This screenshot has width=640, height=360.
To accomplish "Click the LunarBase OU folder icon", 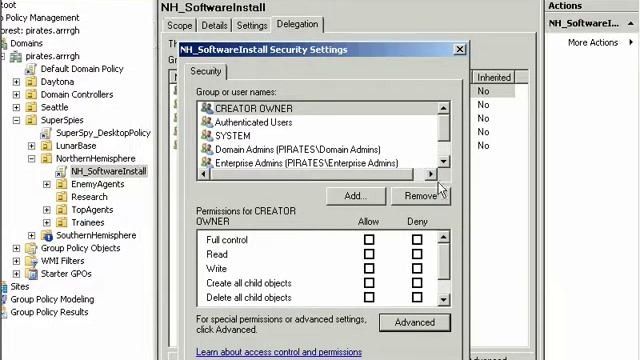I will 47,146.
